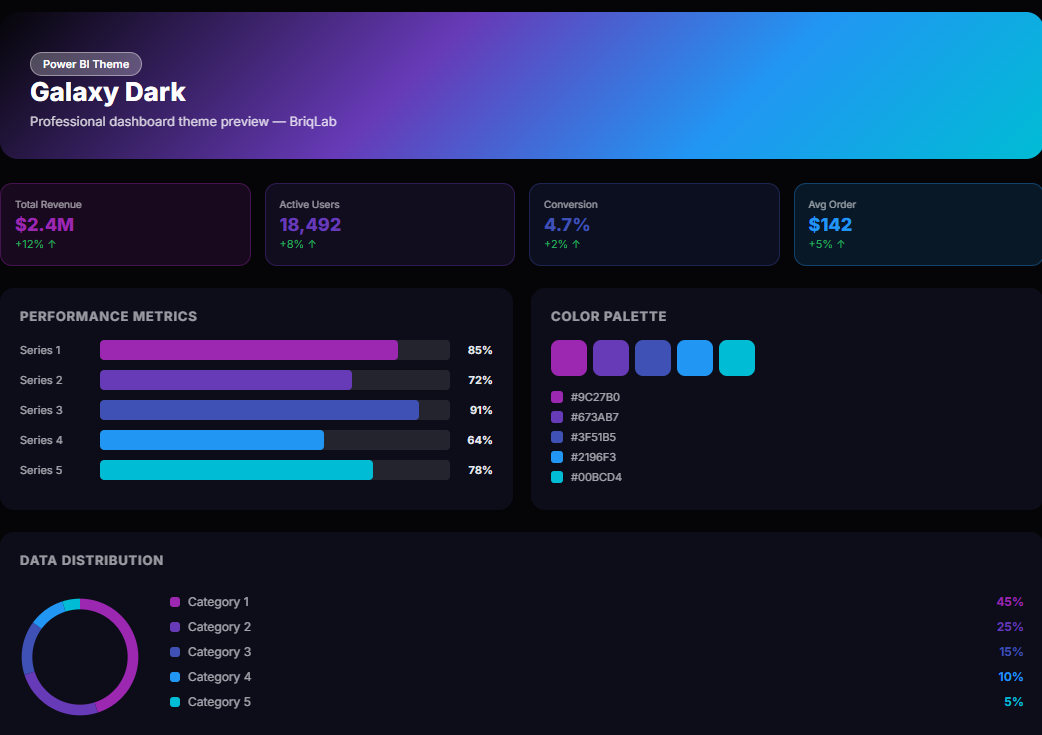
Task: Pick the large deep purple palette swatch
Action: [x=611, y=358]
